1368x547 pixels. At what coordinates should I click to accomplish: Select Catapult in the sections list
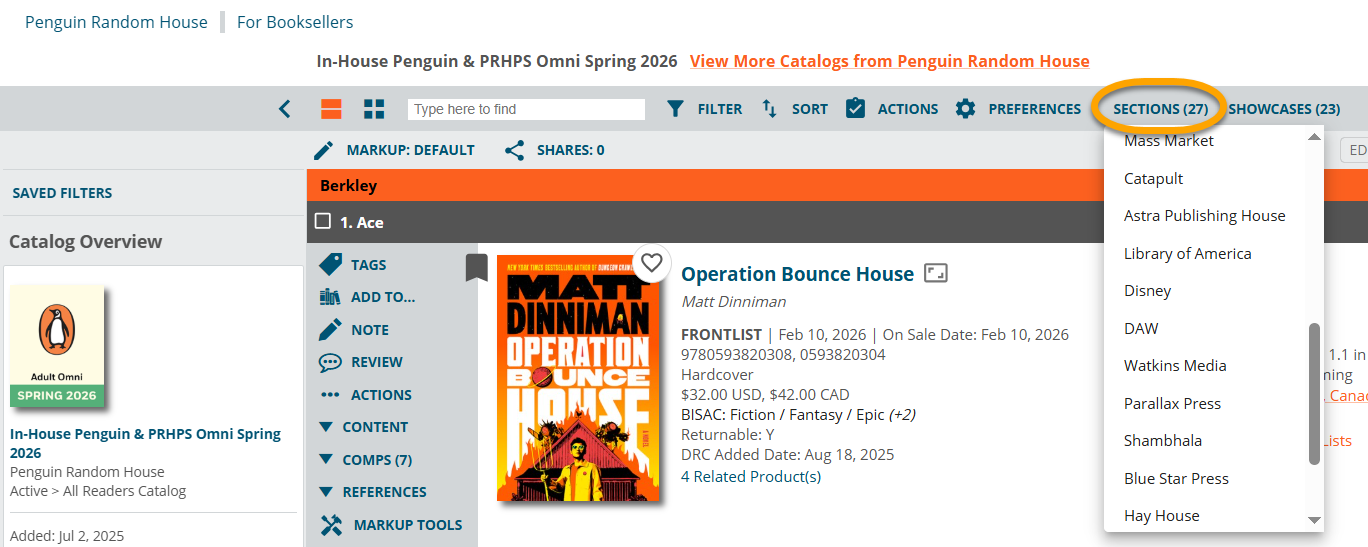(x=1153, y=178)
